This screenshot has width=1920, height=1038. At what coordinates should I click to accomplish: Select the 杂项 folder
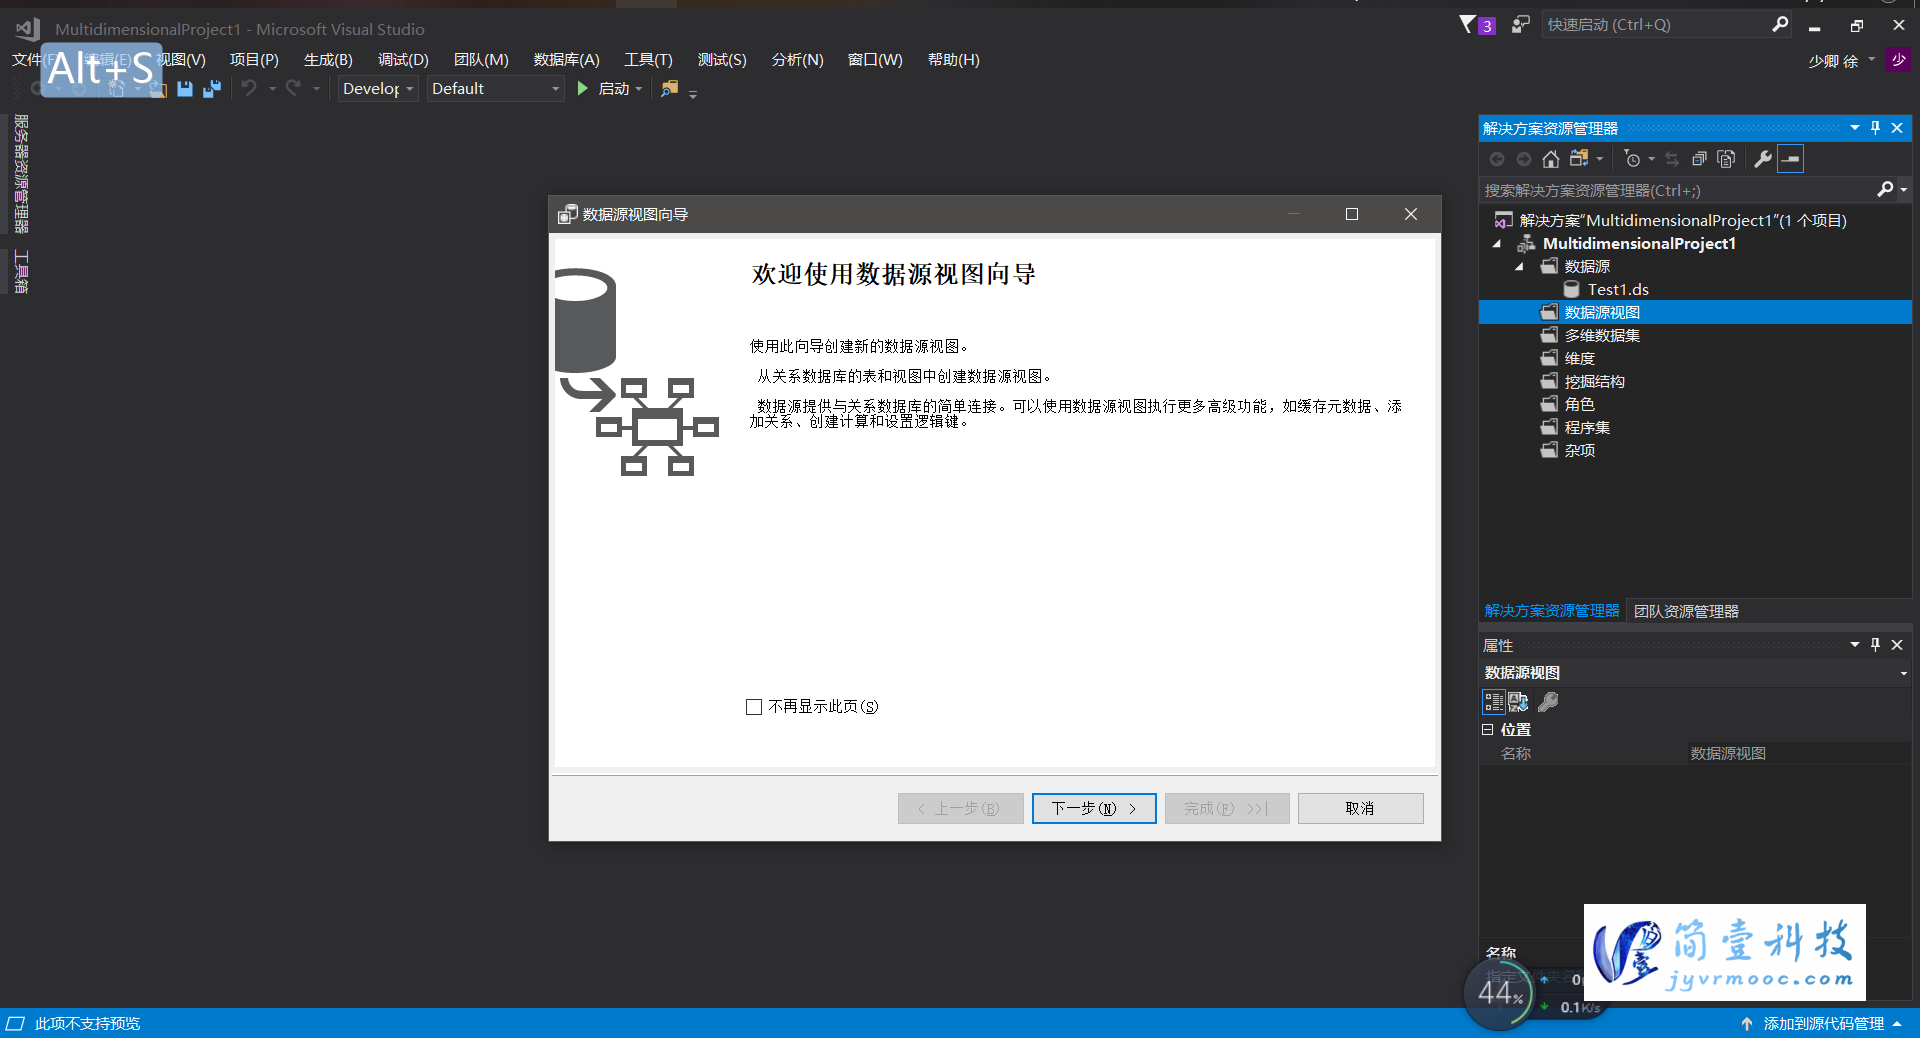point(1579,451)
